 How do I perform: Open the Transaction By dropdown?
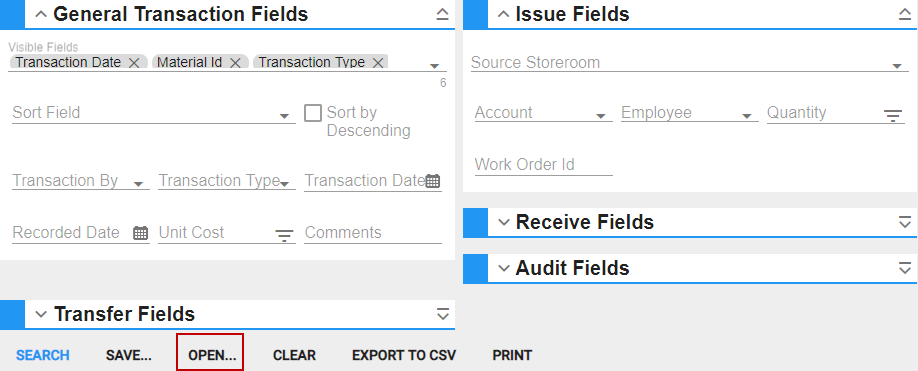tap(81, 181)
